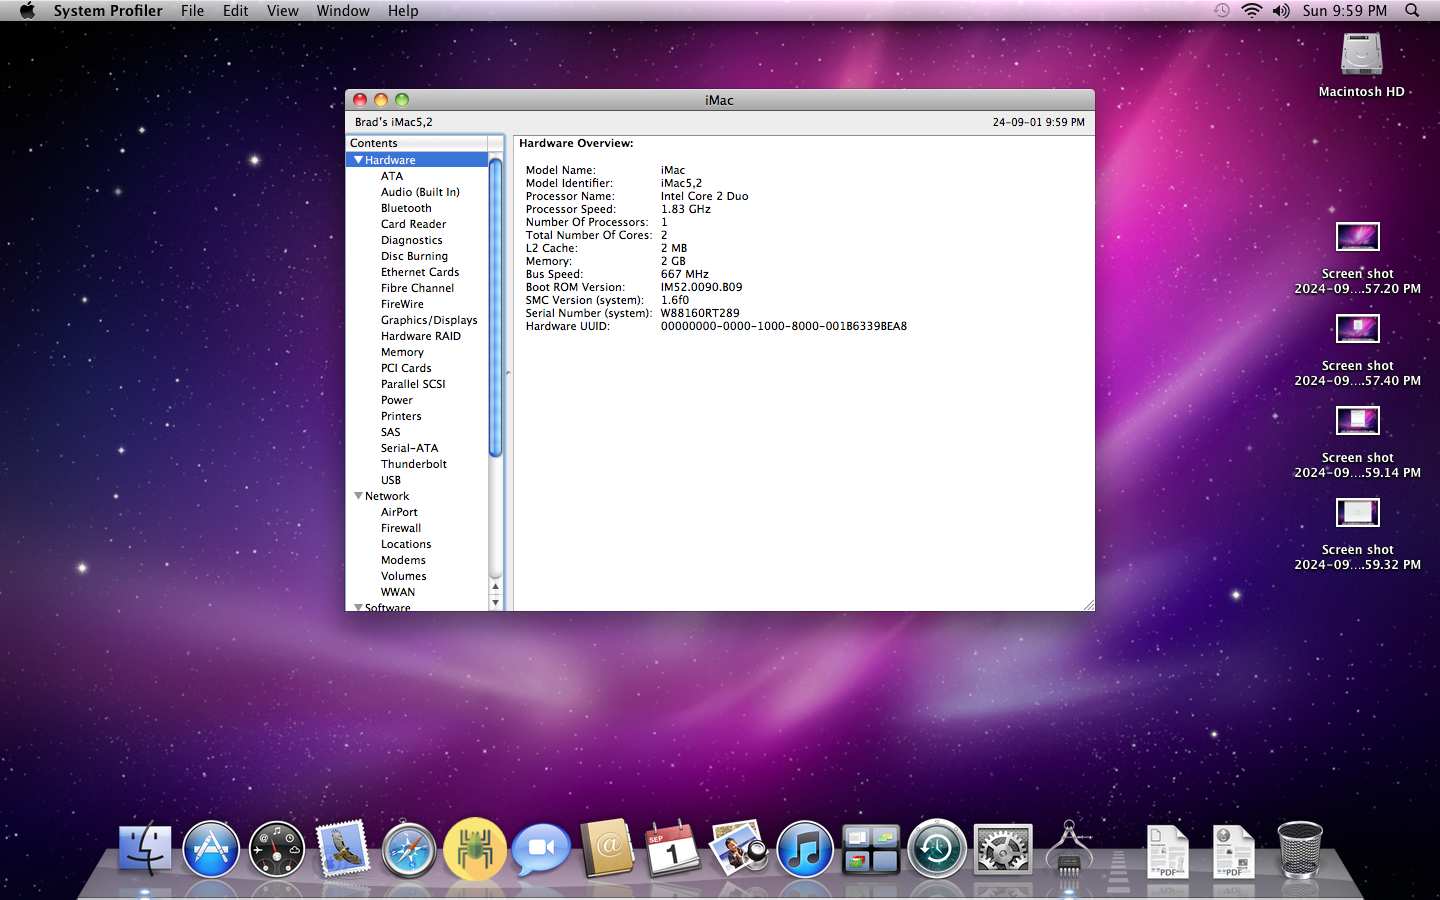Open Mail stamp icon in dock
This screenshot has height=900, width=1440.
pyautogui.click(x=343, y=849)
